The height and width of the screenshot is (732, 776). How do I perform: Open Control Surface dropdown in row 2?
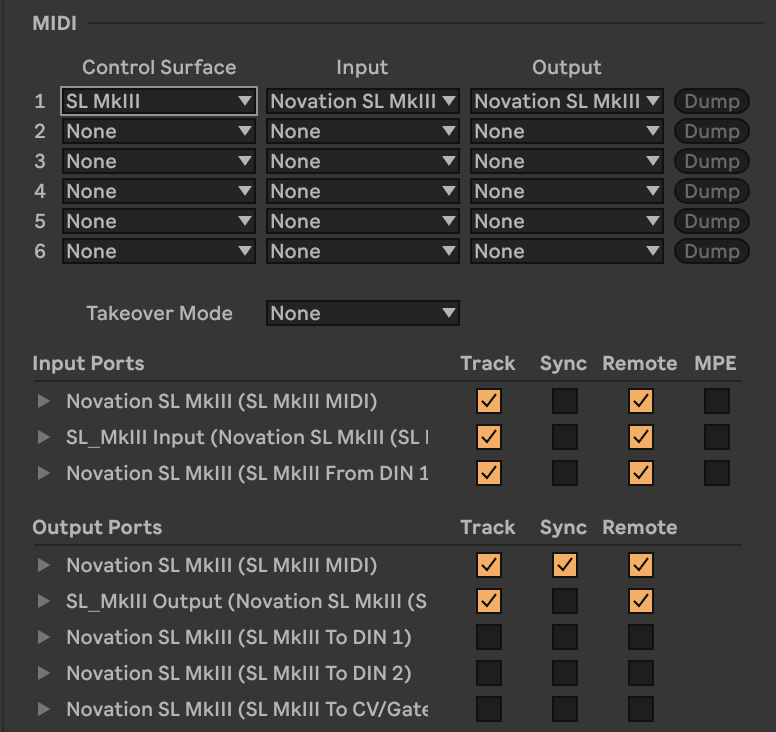(x=158, y=131)
